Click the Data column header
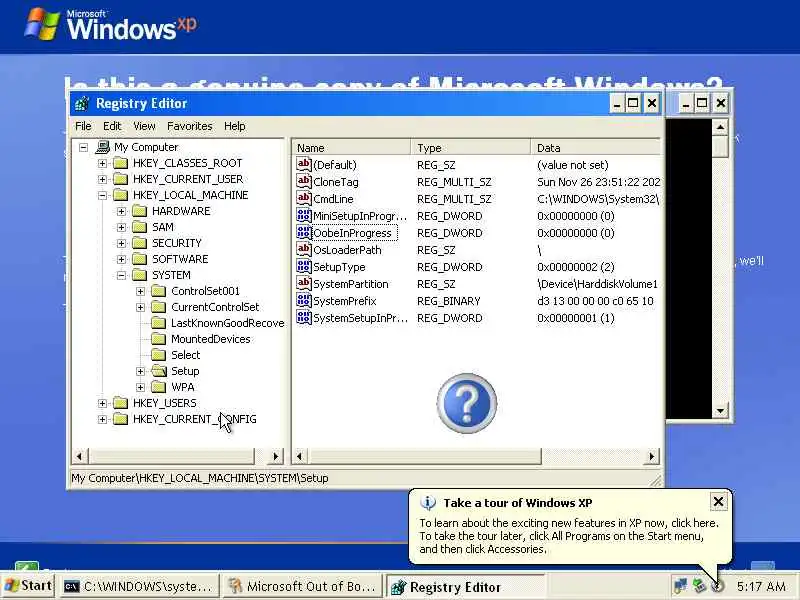800x600 pixels. (596, 148)
